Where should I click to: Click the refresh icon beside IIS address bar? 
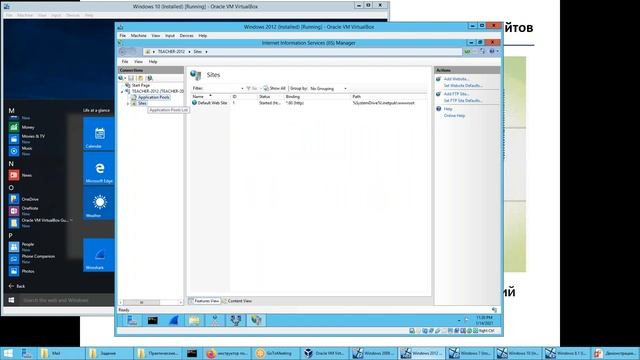(483, 51)
